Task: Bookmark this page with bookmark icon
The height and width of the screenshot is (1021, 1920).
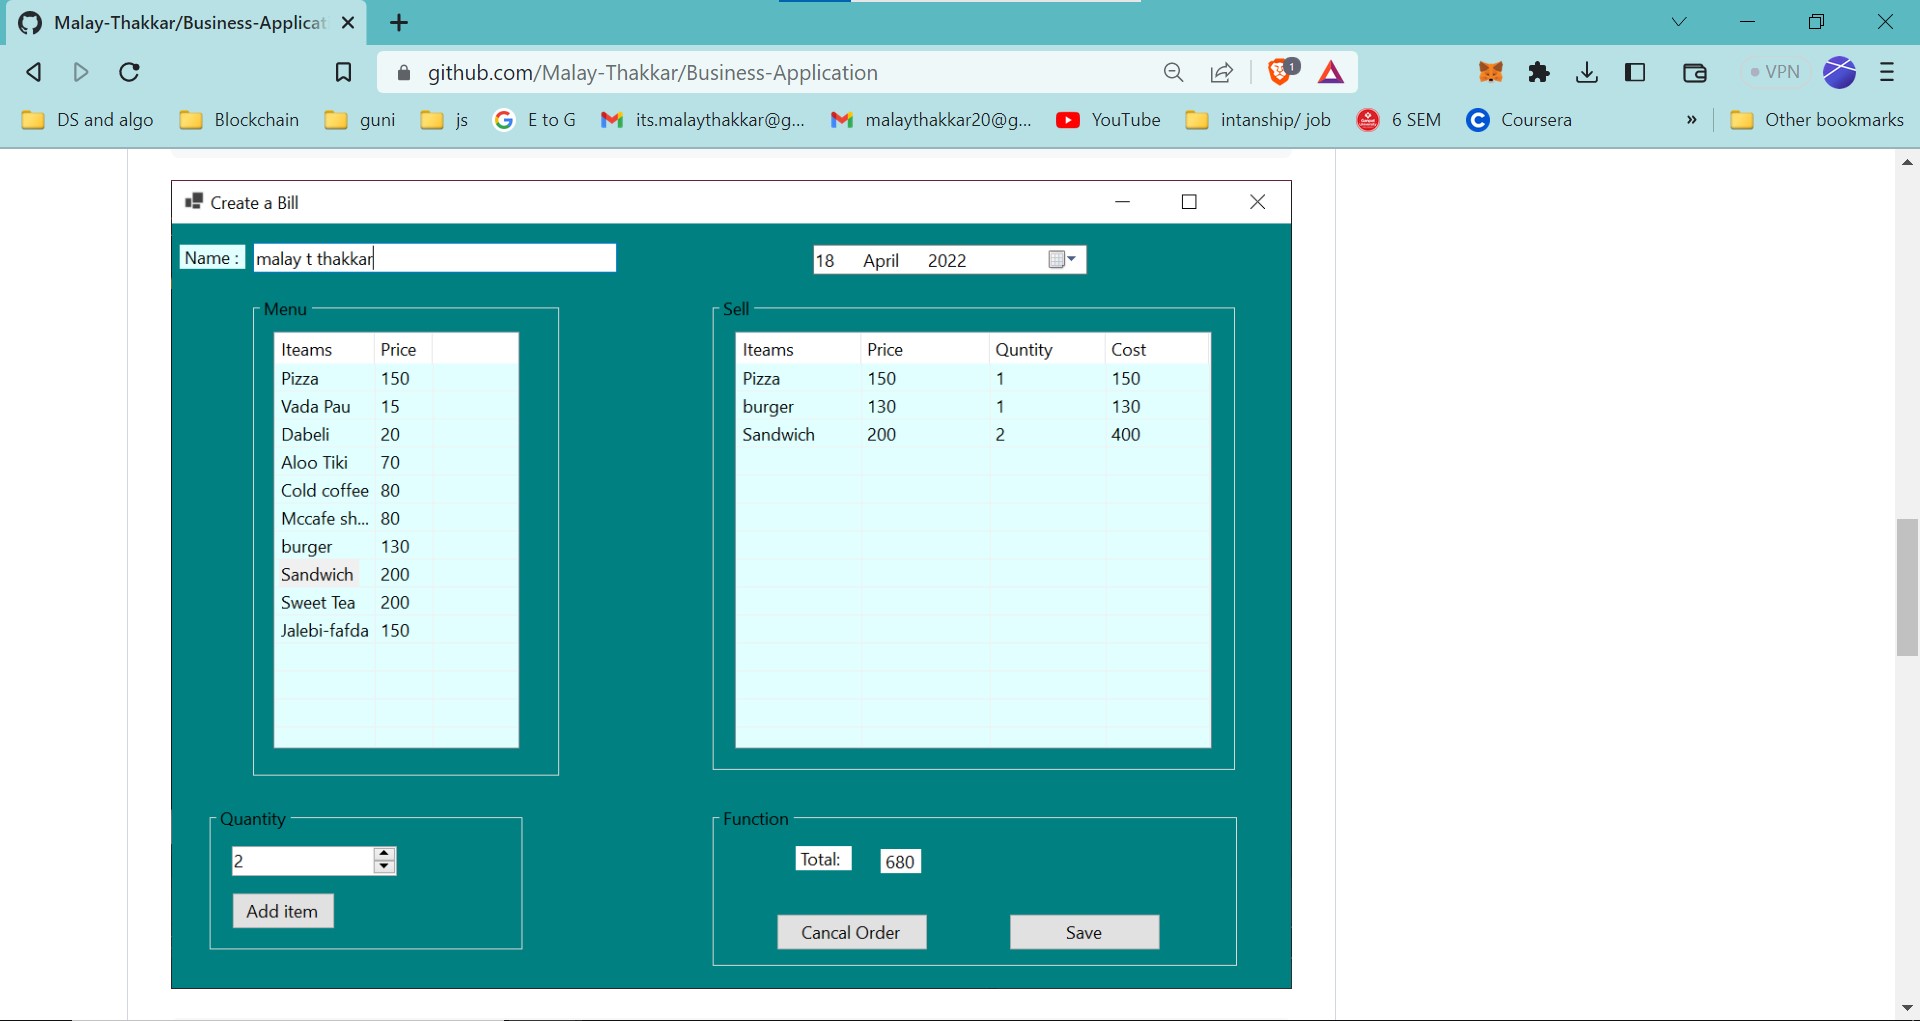Action: 343,72
